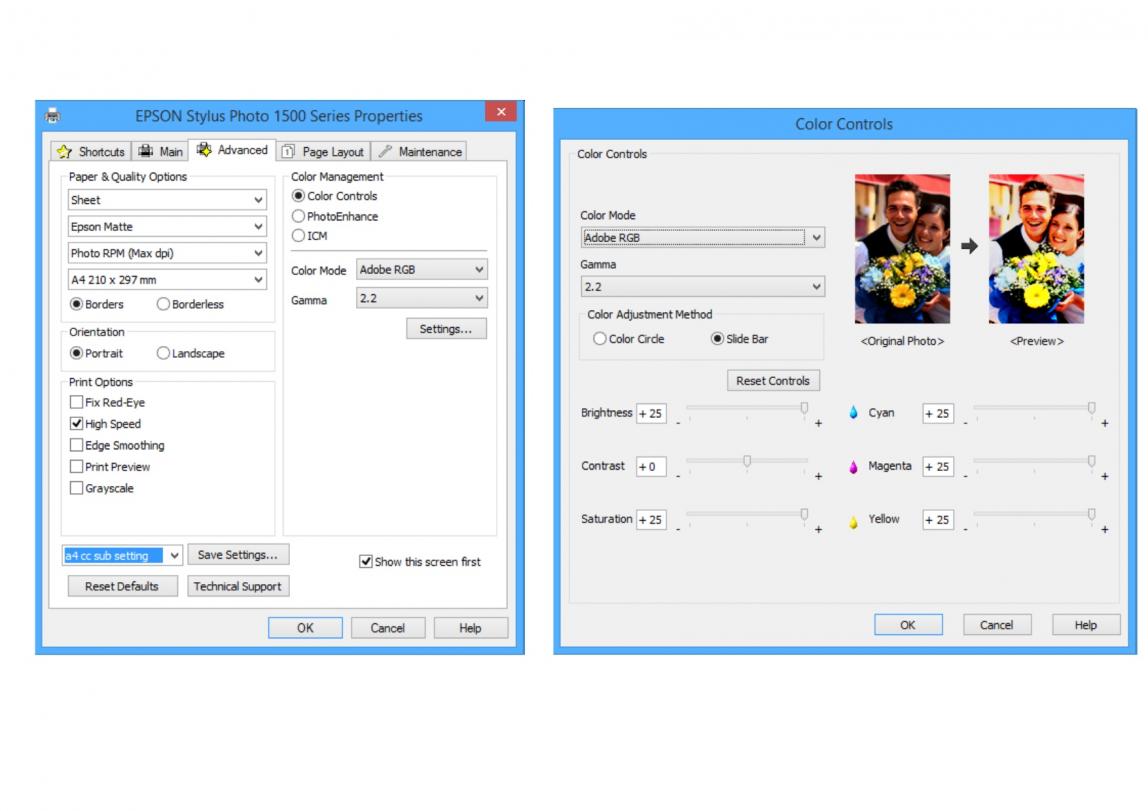Click the Contrast value field
This screenshot has width=1148, height=811.
point(651,466)
